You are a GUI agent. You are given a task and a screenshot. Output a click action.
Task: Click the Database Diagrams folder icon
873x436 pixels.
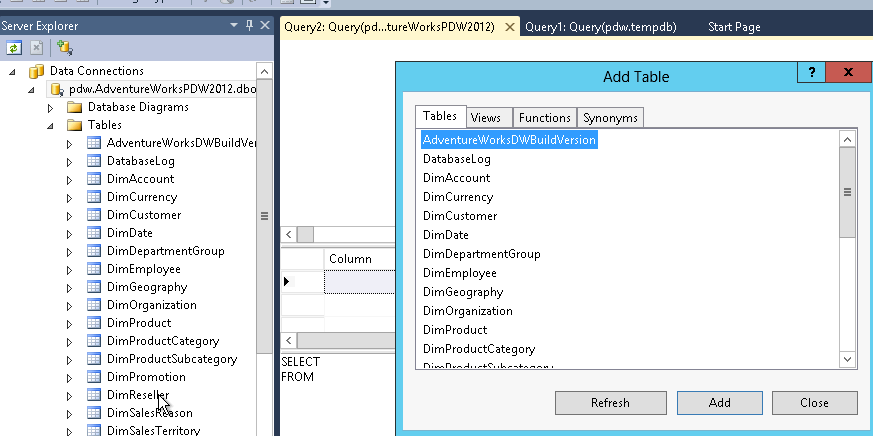(x=75, y=107)
